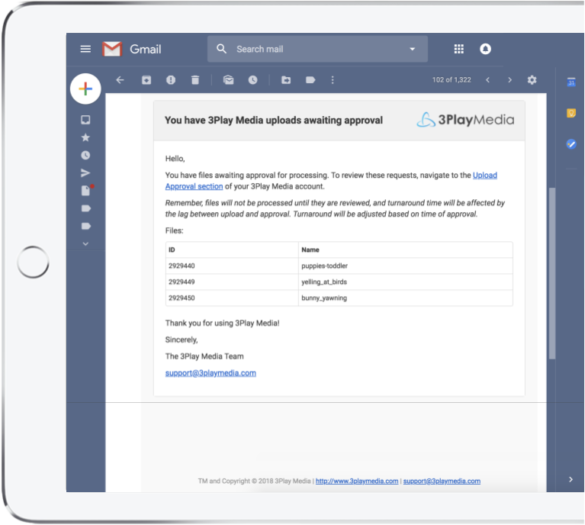The image size is (585, 525).
Task: Select file ID 2929440
Action: [x=181, y=266]
